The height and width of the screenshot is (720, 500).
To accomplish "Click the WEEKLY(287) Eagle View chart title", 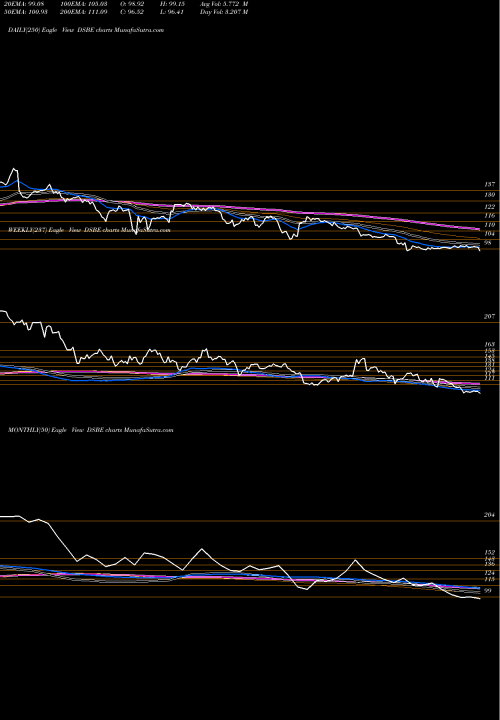I will [89, 230].
